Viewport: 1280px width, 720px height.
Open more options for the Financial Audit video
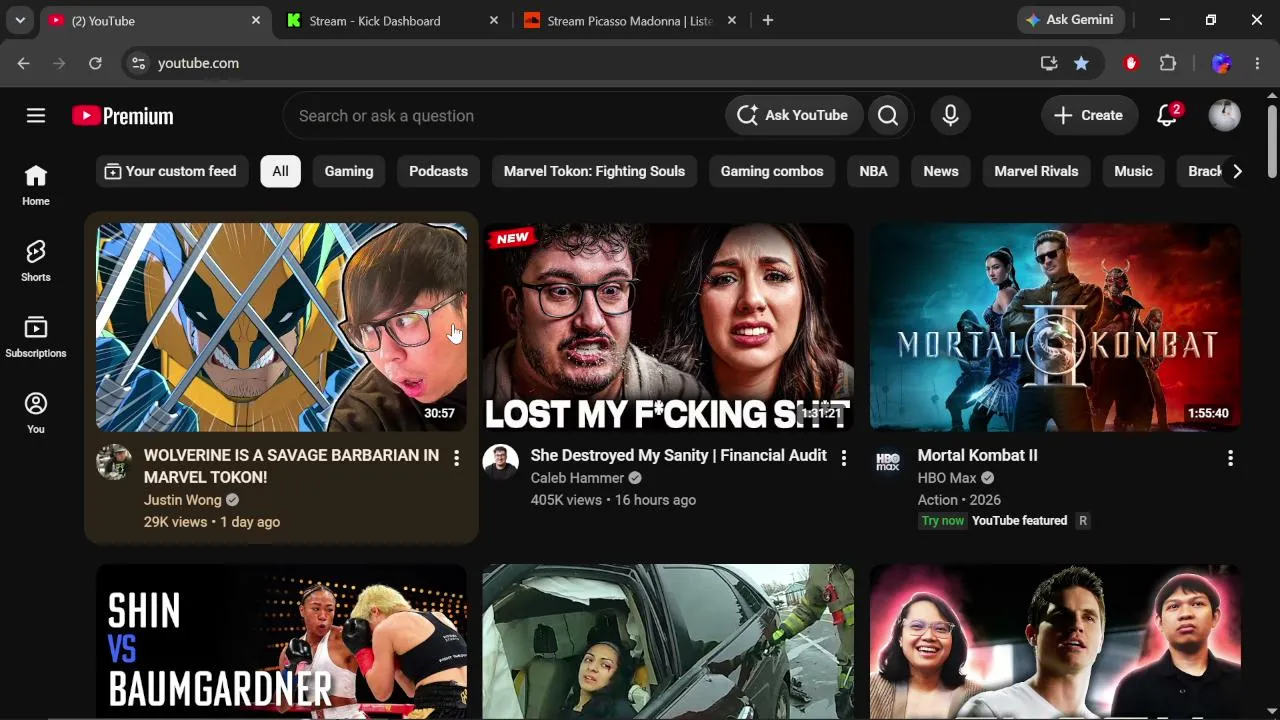(x=843, y=458)
